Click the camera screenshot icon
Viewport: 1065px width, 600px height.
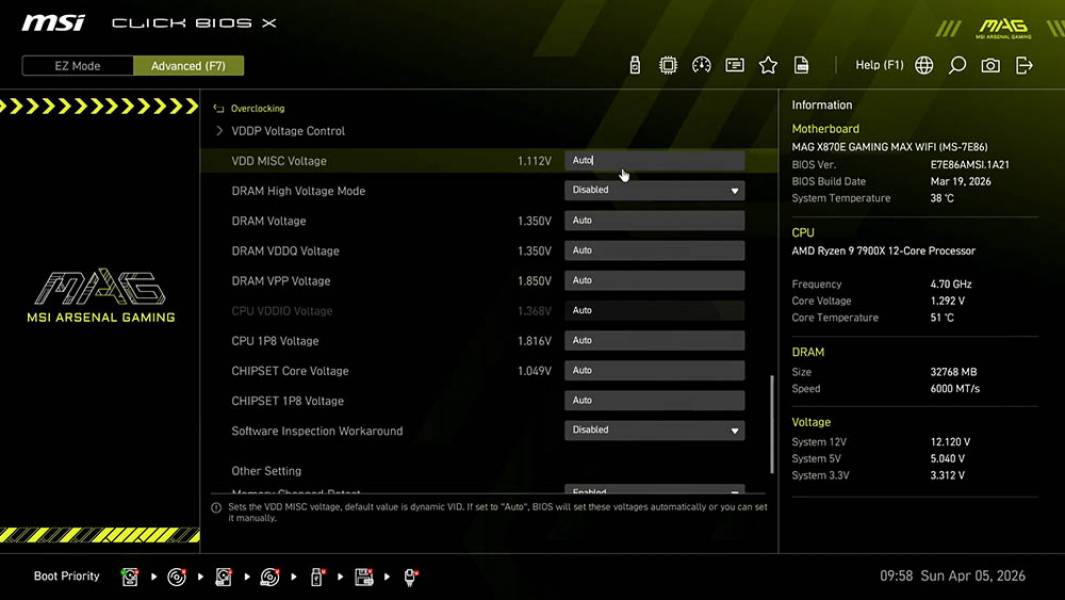[989, 64]
